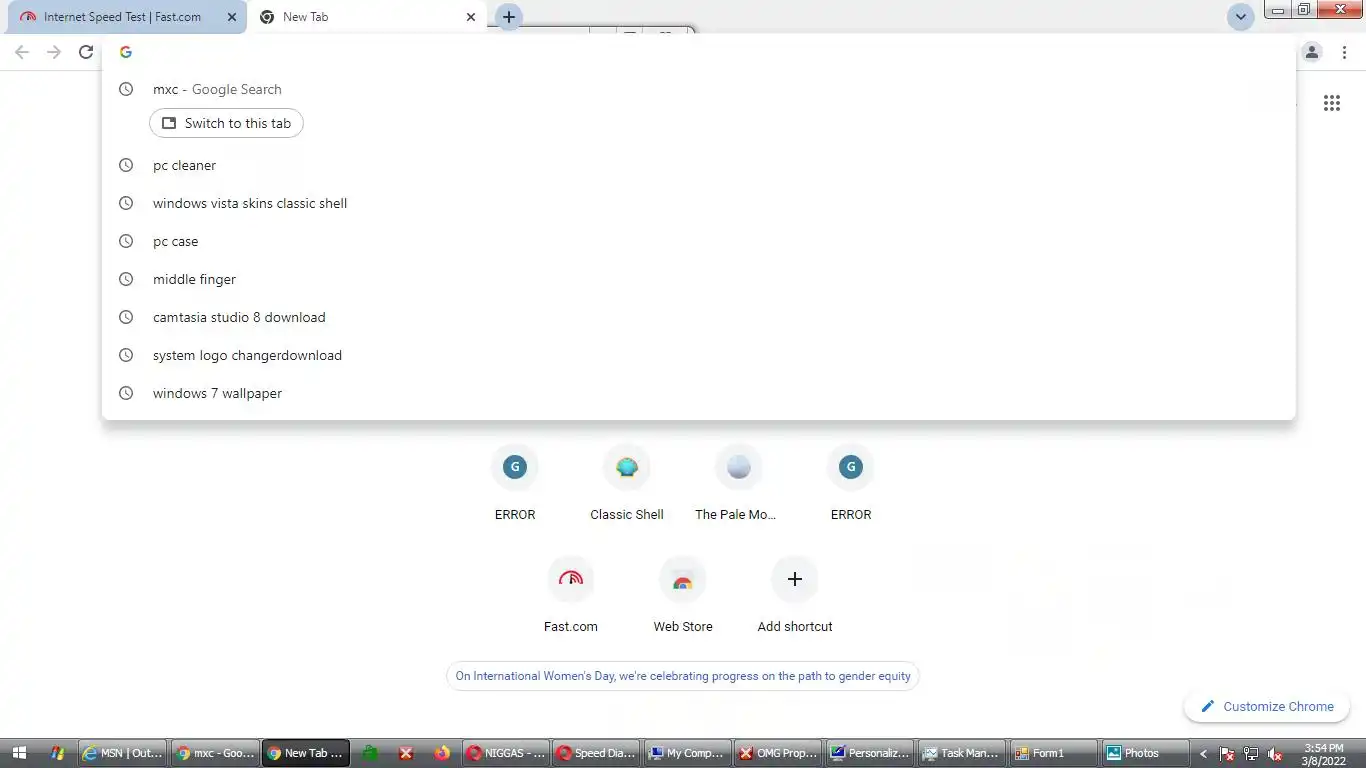Click Switch to this tab button

pyautogui.click(x=226, y=123)
